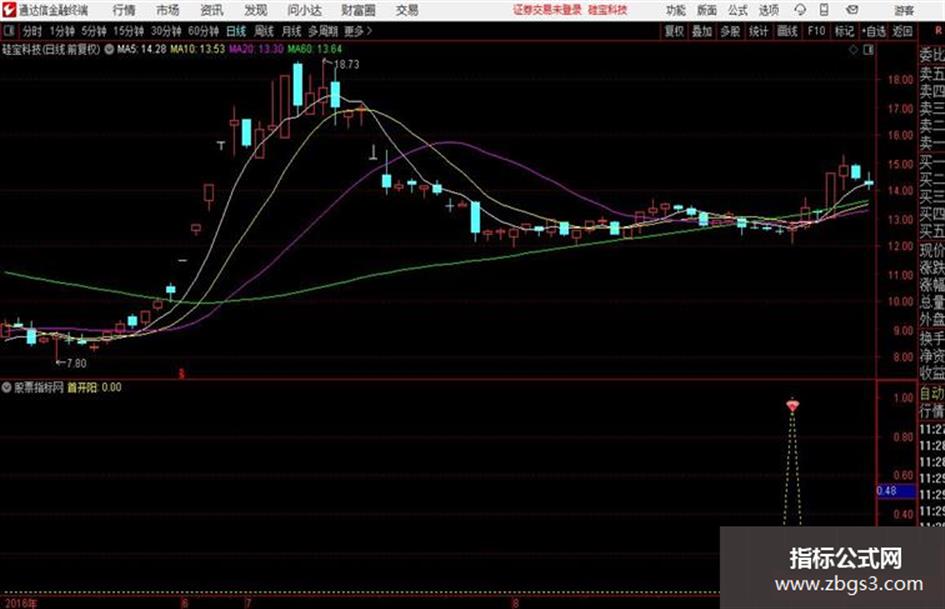This screenshot has width=945, height=609.
Task: Switch to 30分钟 timeframe
Action: pyautogui.click(x=166, y=31)
